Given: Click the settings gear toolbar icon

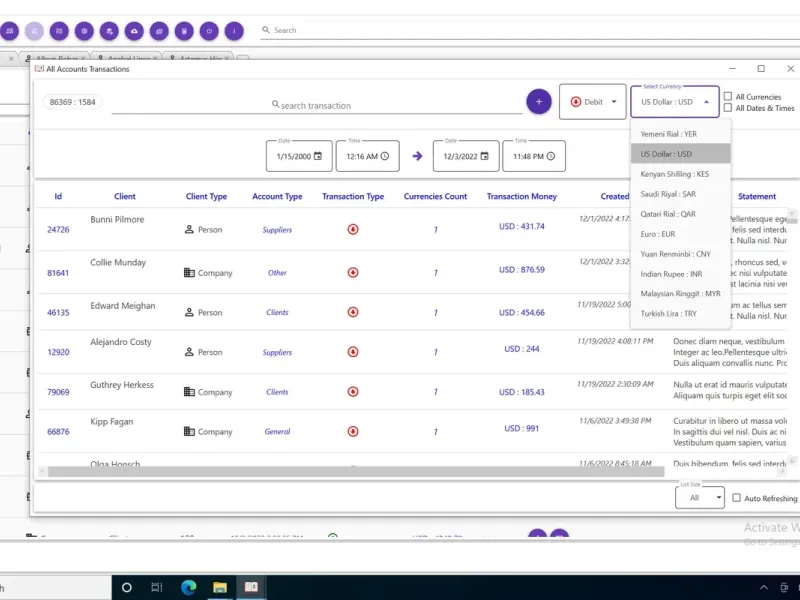Looking at the screenshot, I should click(x=85, y=31).
